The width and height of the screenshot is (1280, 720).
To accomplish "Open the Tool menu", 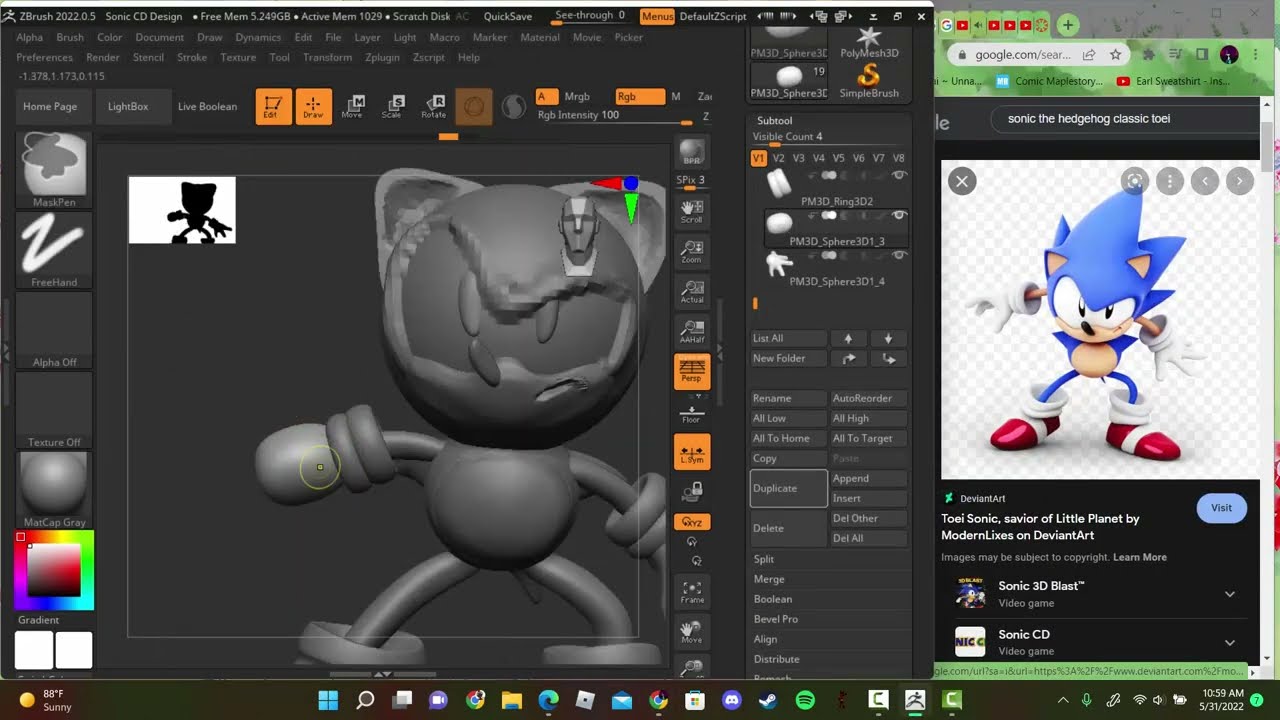I will coord(280,57).
